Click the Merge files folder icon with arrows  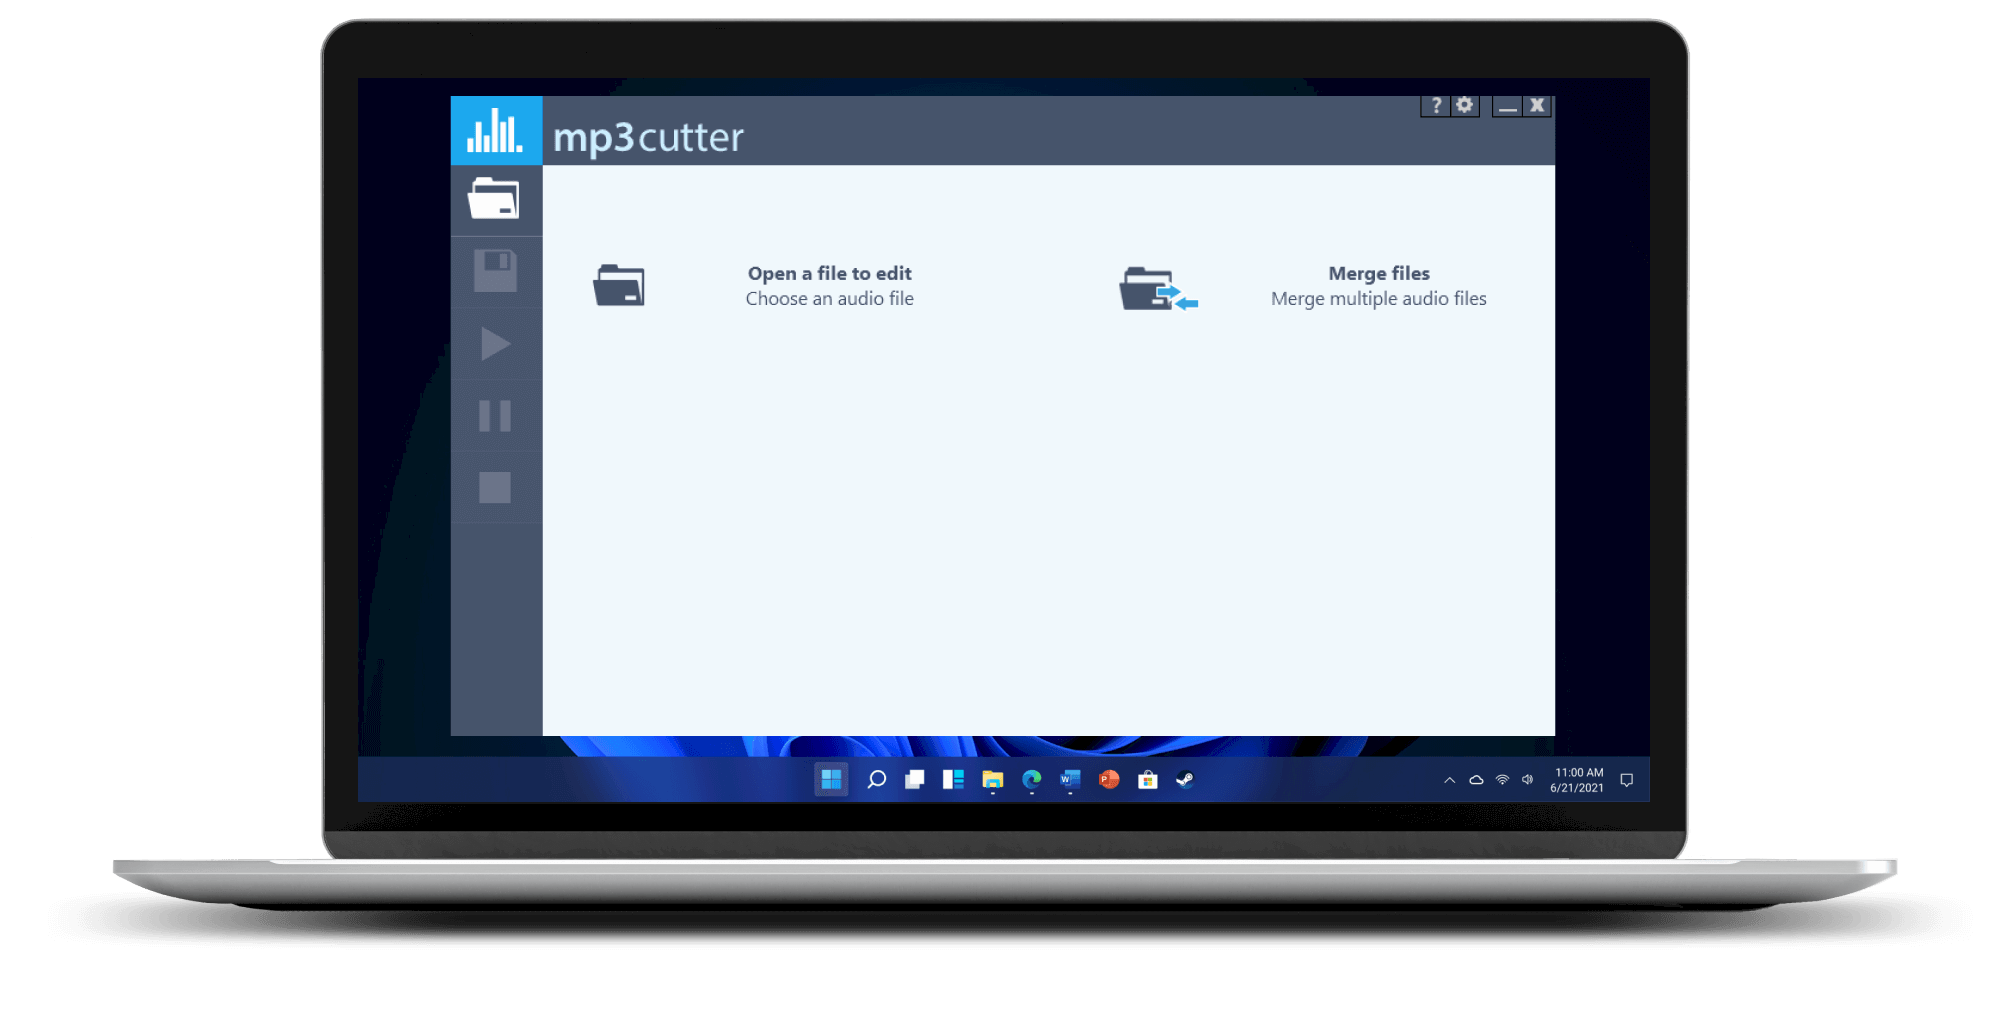1158,289
